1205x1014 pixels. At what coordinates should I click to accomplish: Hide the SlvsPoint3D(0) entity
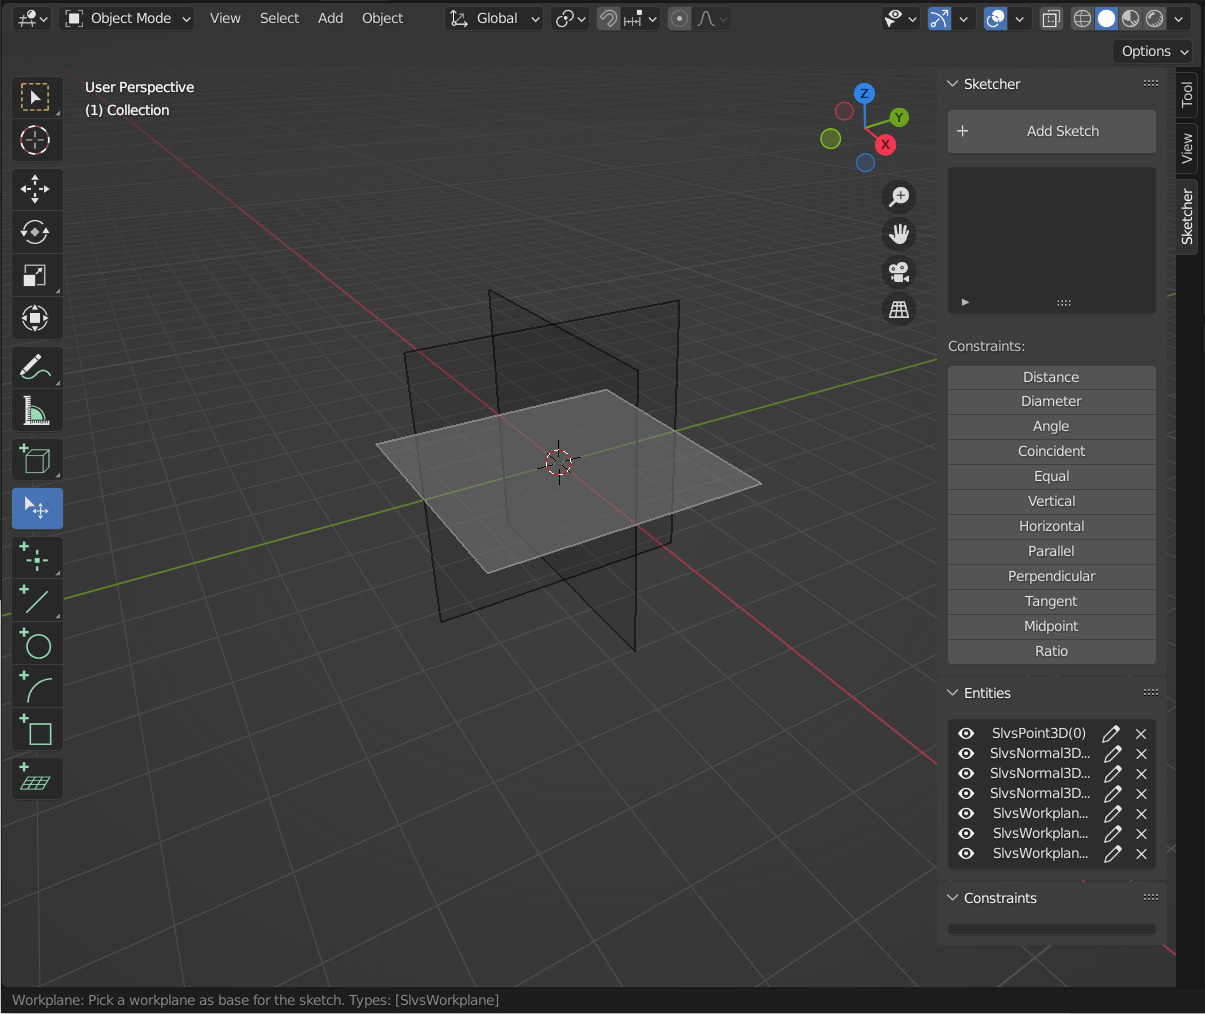[x=966, y=733]
